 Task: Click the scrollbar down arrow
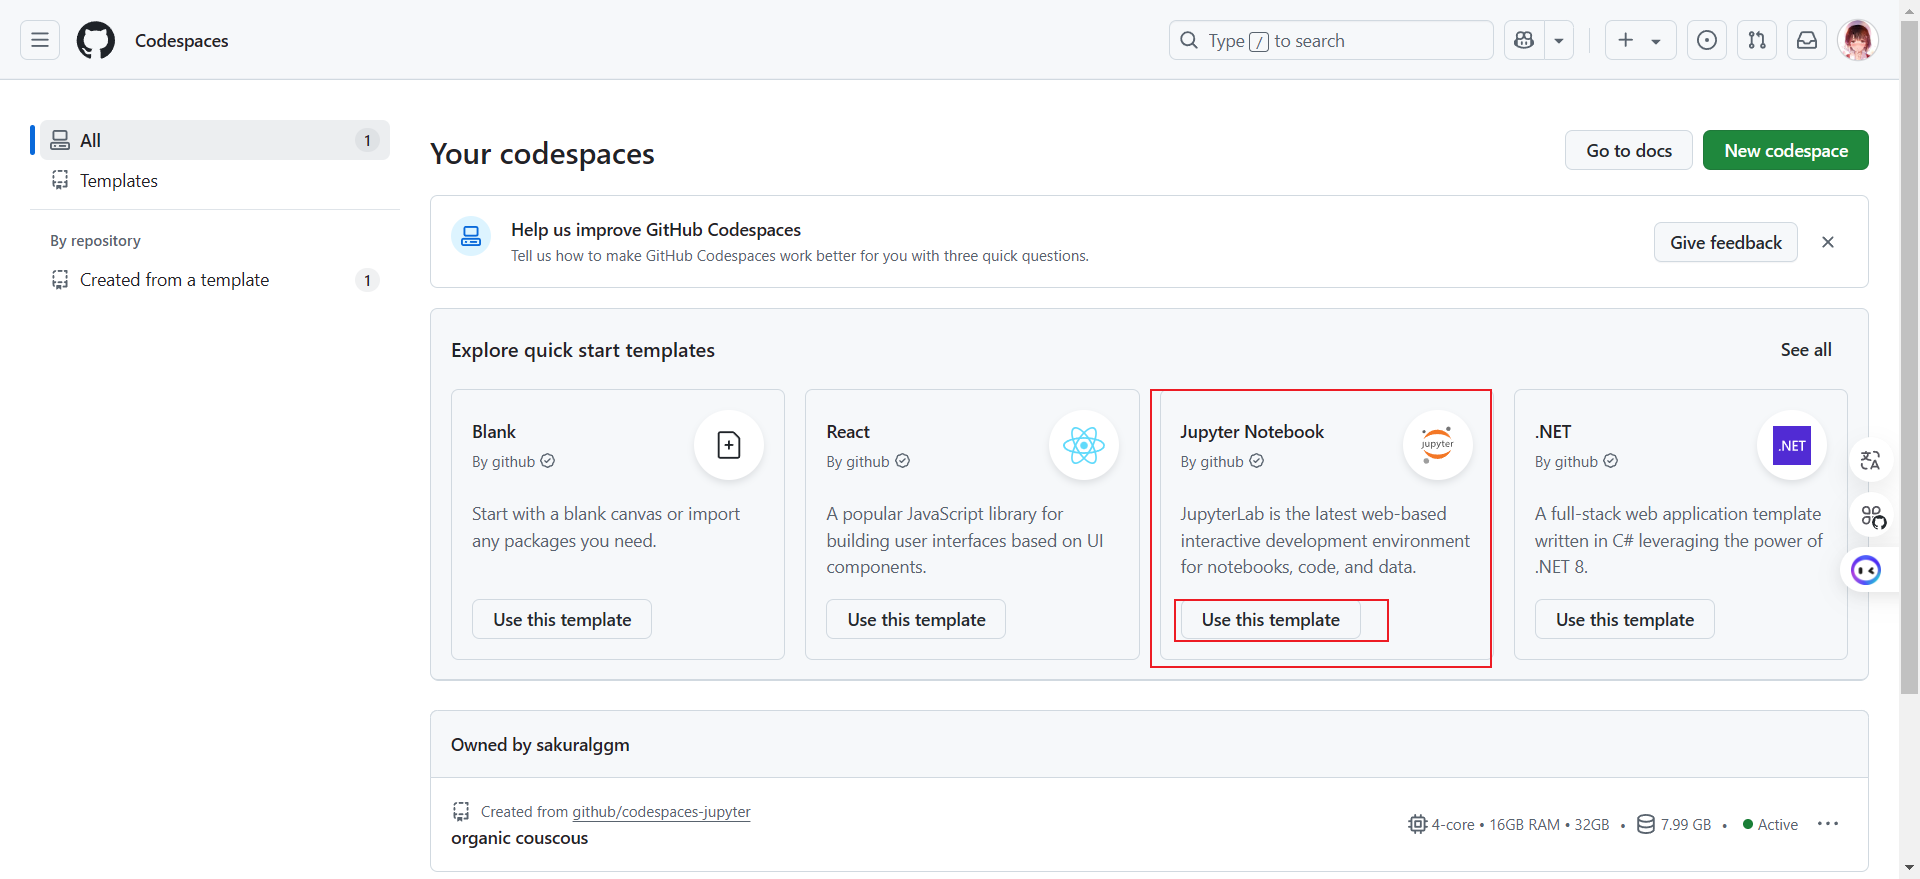click(x=1910, y=868)
